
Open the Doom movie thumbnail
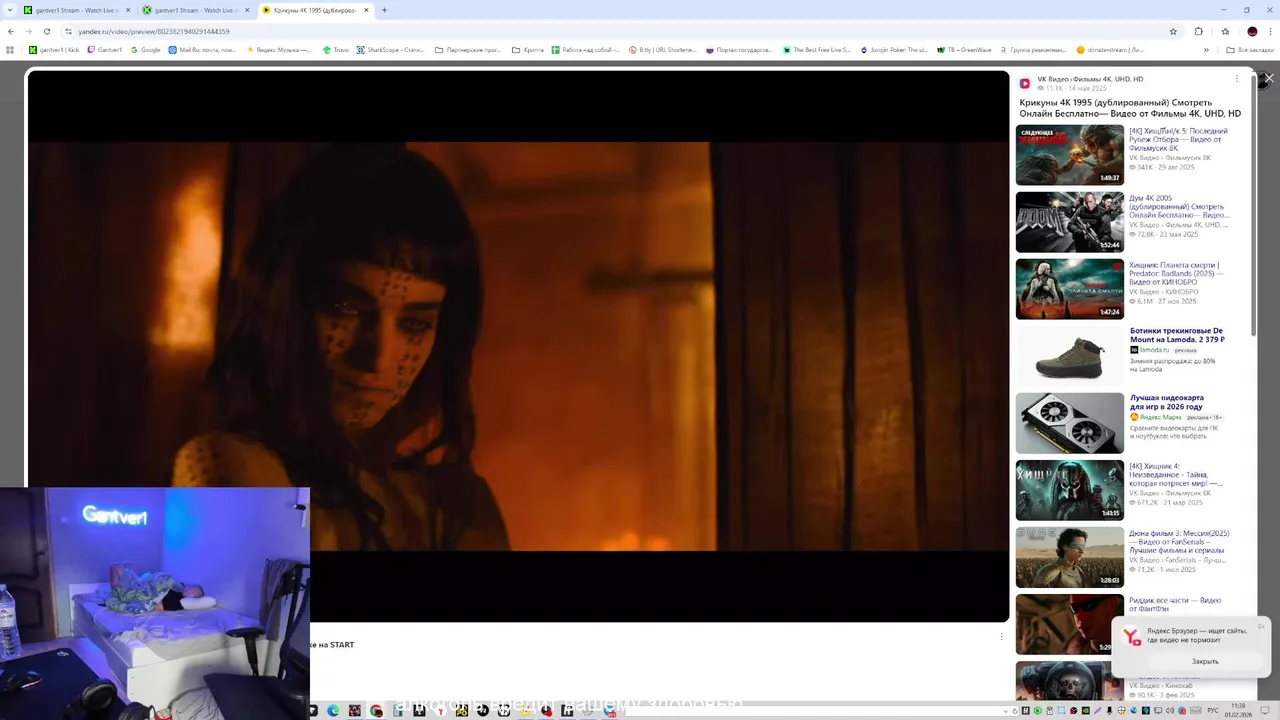coord(1069,222)
